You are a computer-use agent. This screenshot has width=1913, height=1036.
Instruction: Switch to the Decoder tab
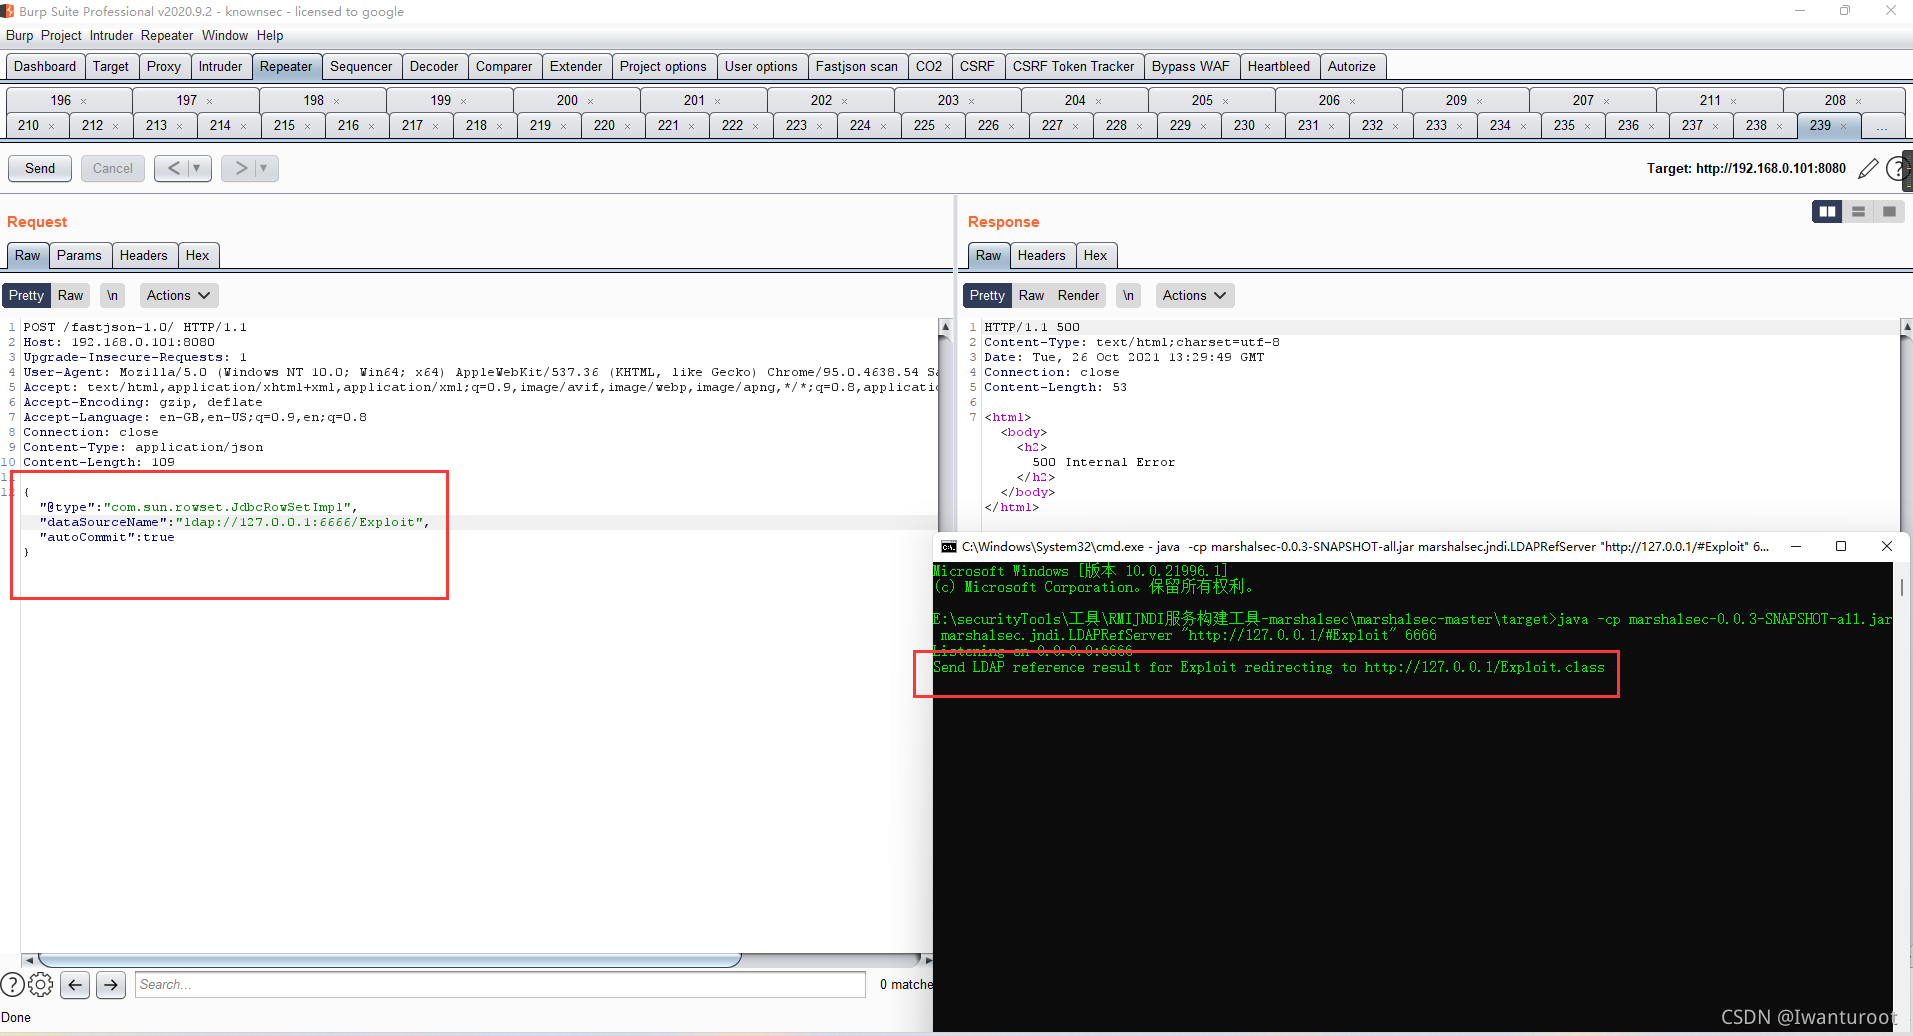point(434,67)
